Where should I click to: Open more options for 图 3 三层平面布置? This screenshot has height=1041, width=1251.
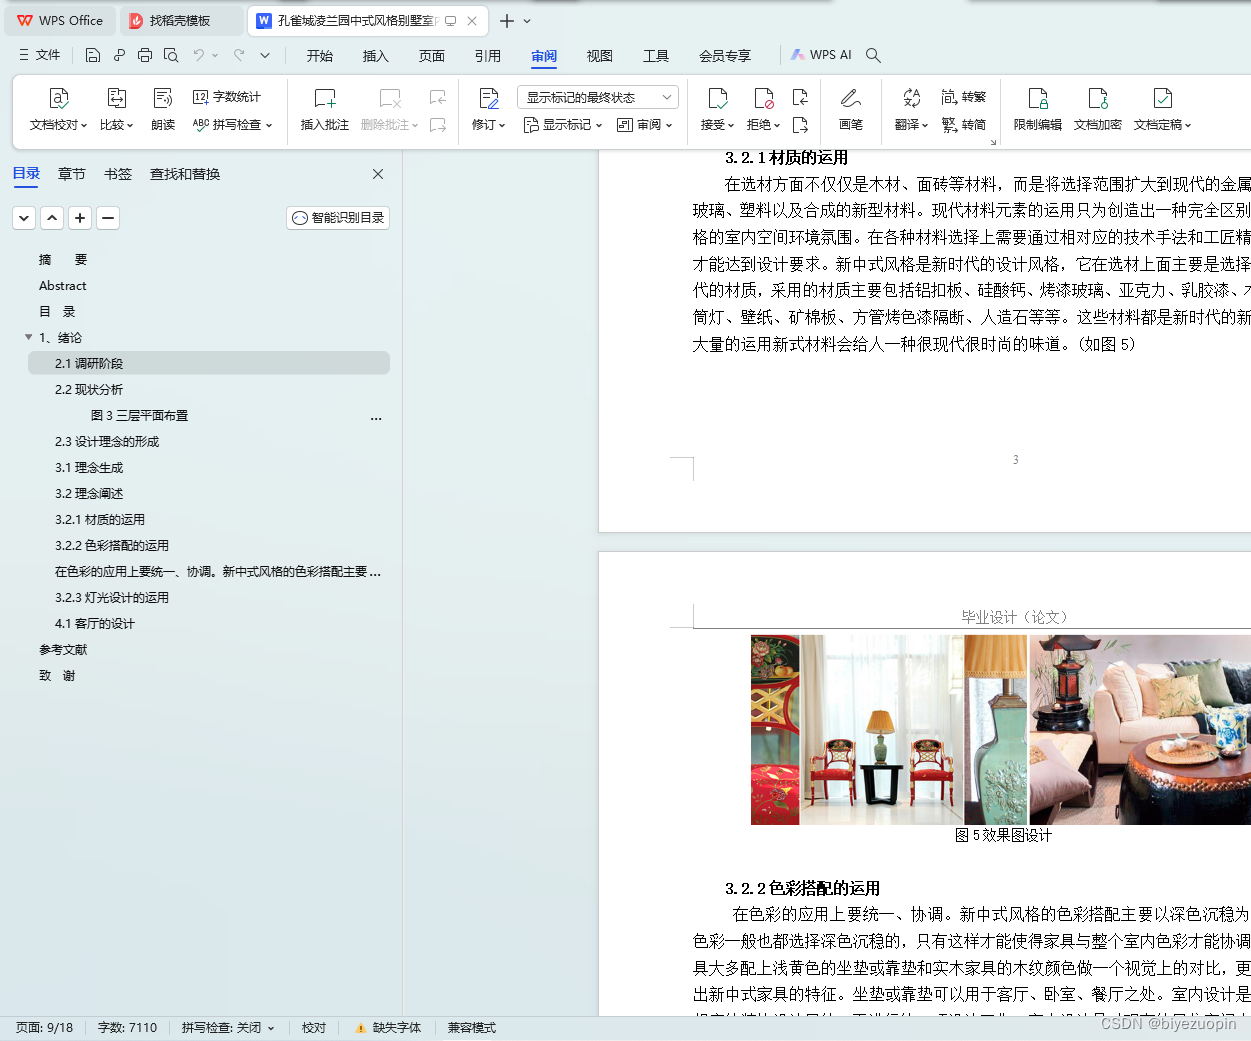point(376,417)
